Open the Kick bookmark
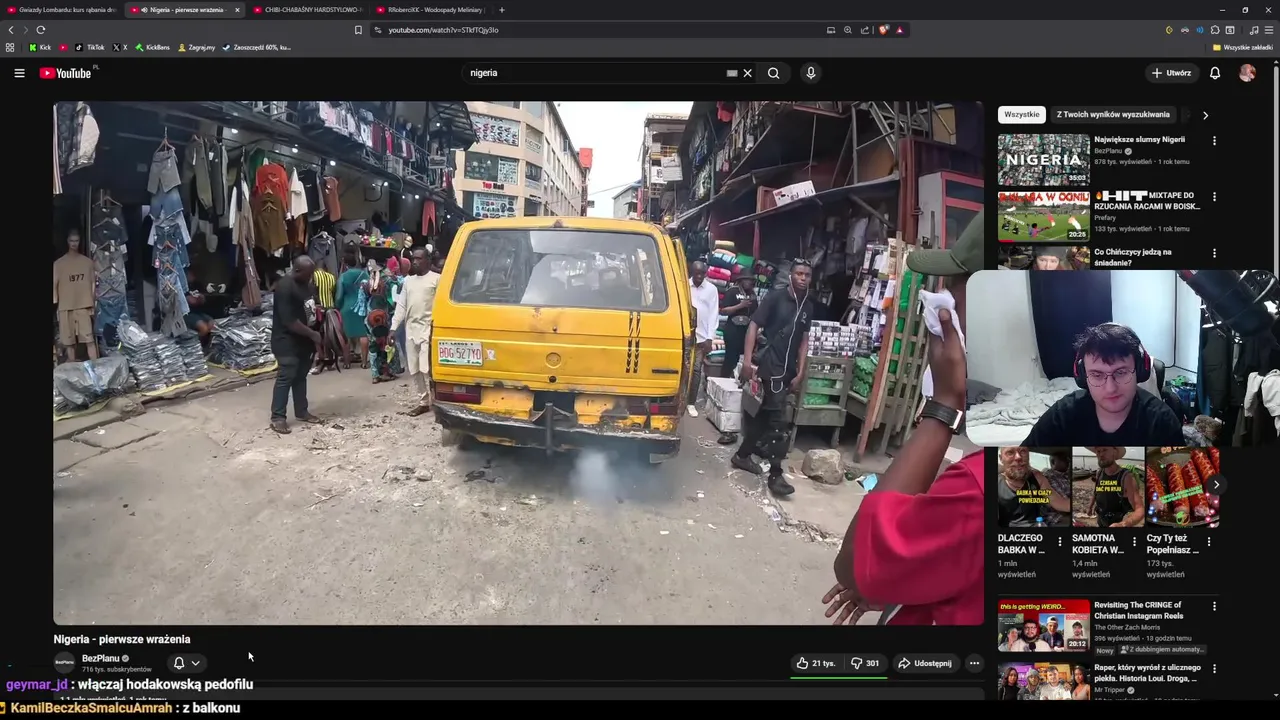Screen dimensions: 1280x720 40,47
